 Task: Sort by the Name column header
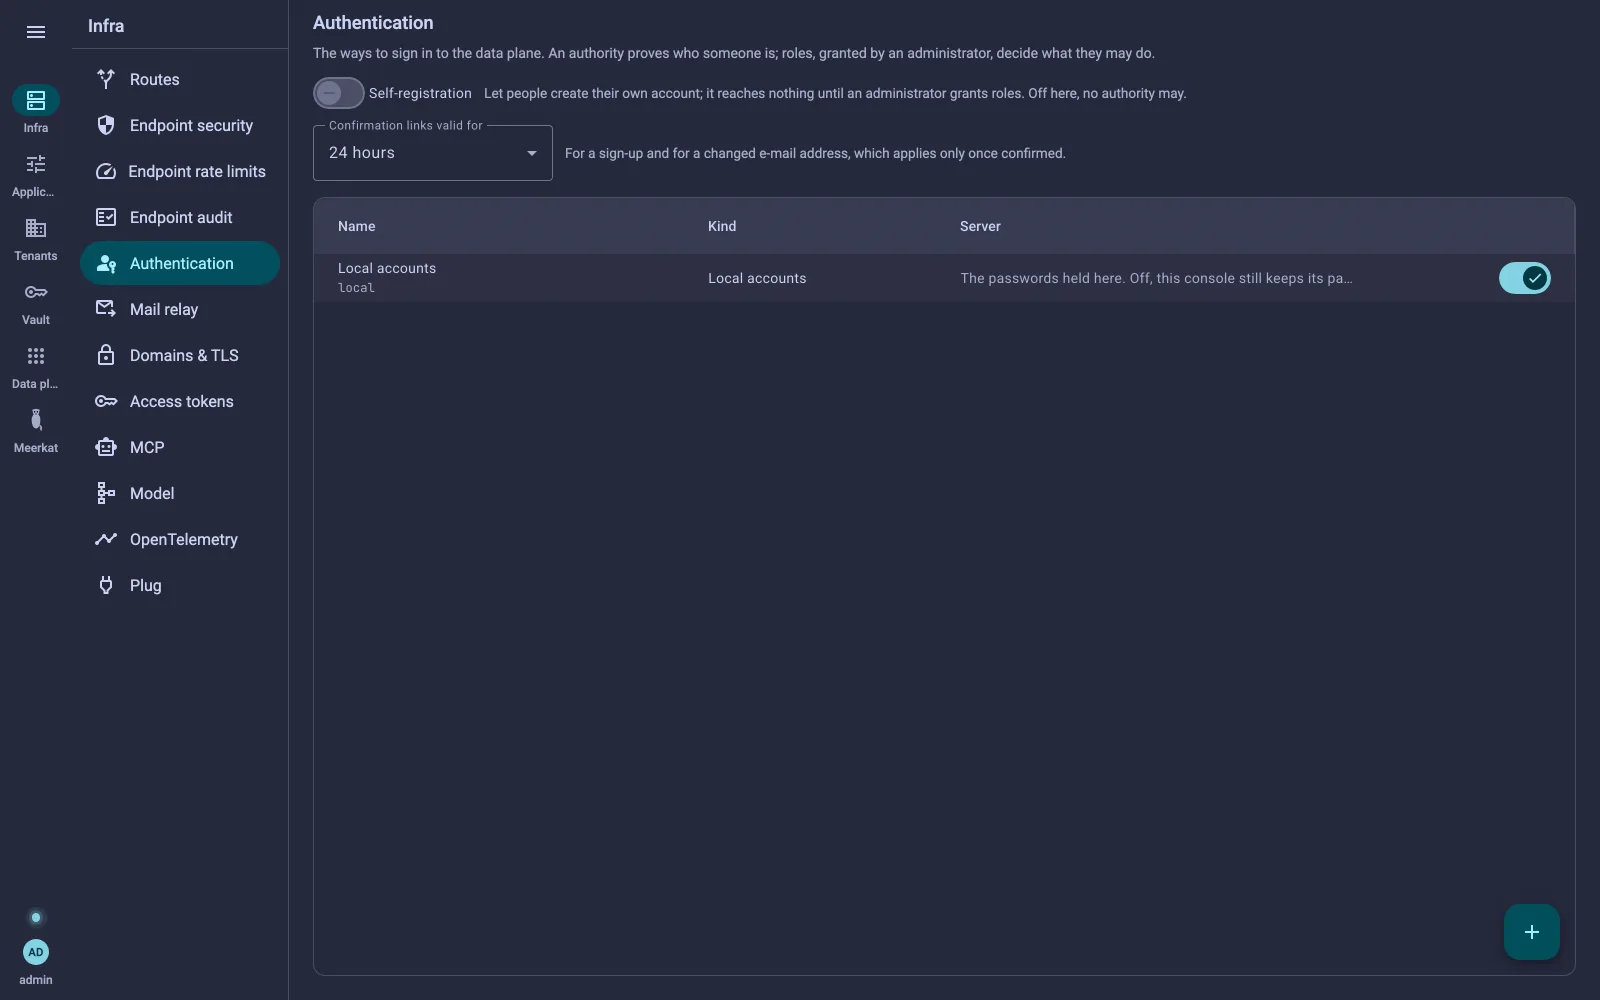pos(357,226)
